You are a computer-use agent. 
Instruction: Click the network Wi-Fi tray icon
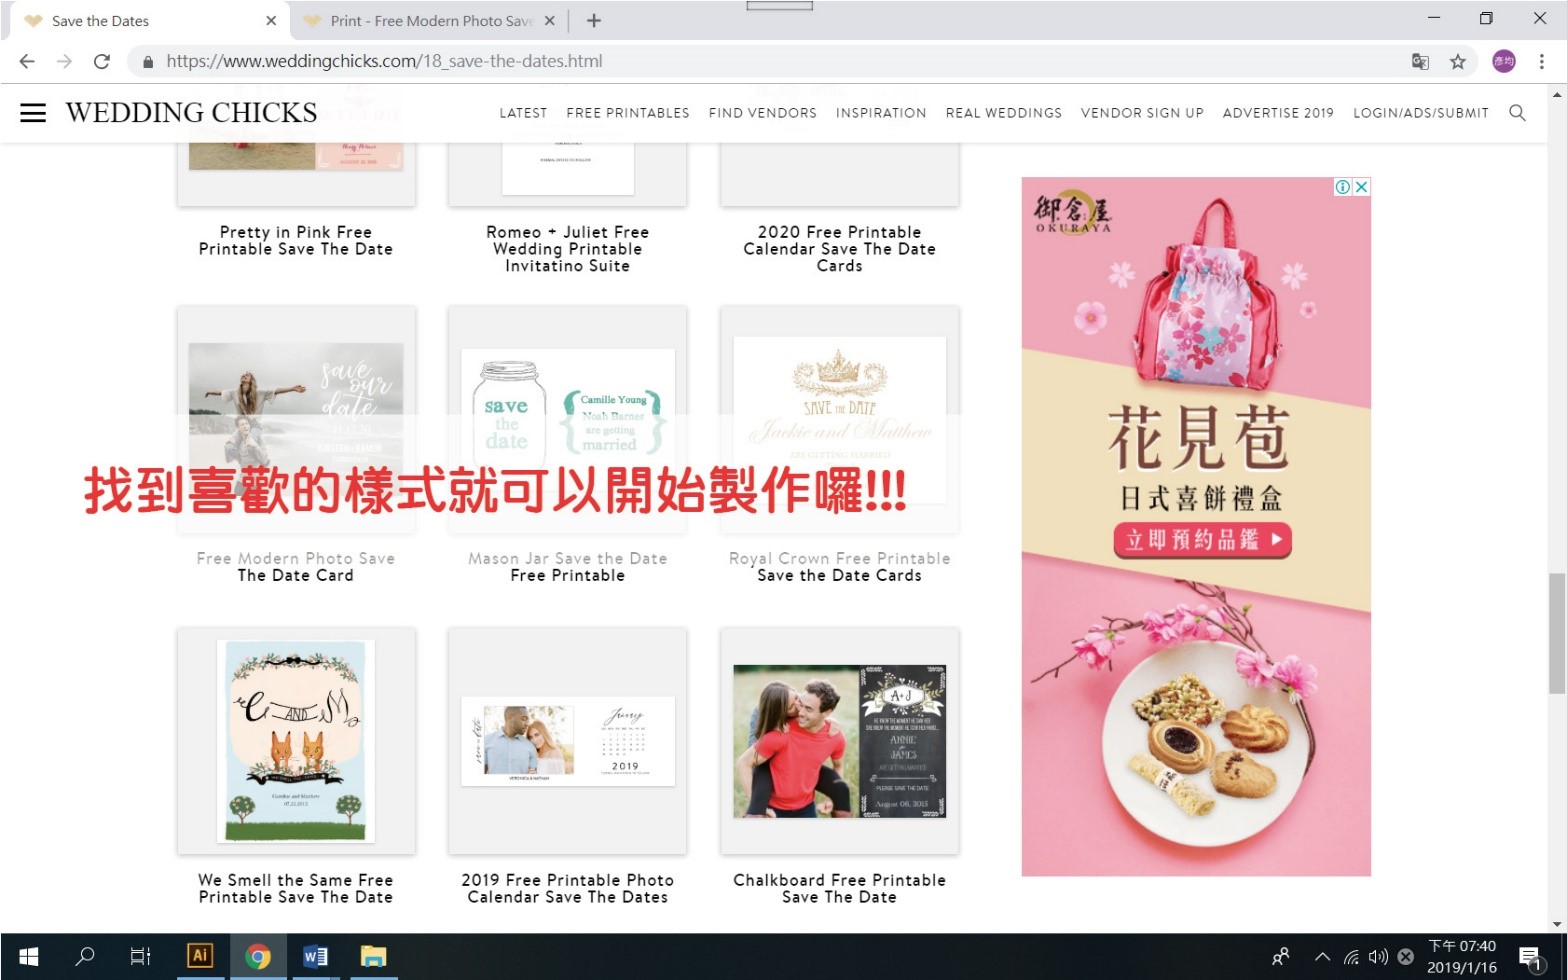(1351, 957)
